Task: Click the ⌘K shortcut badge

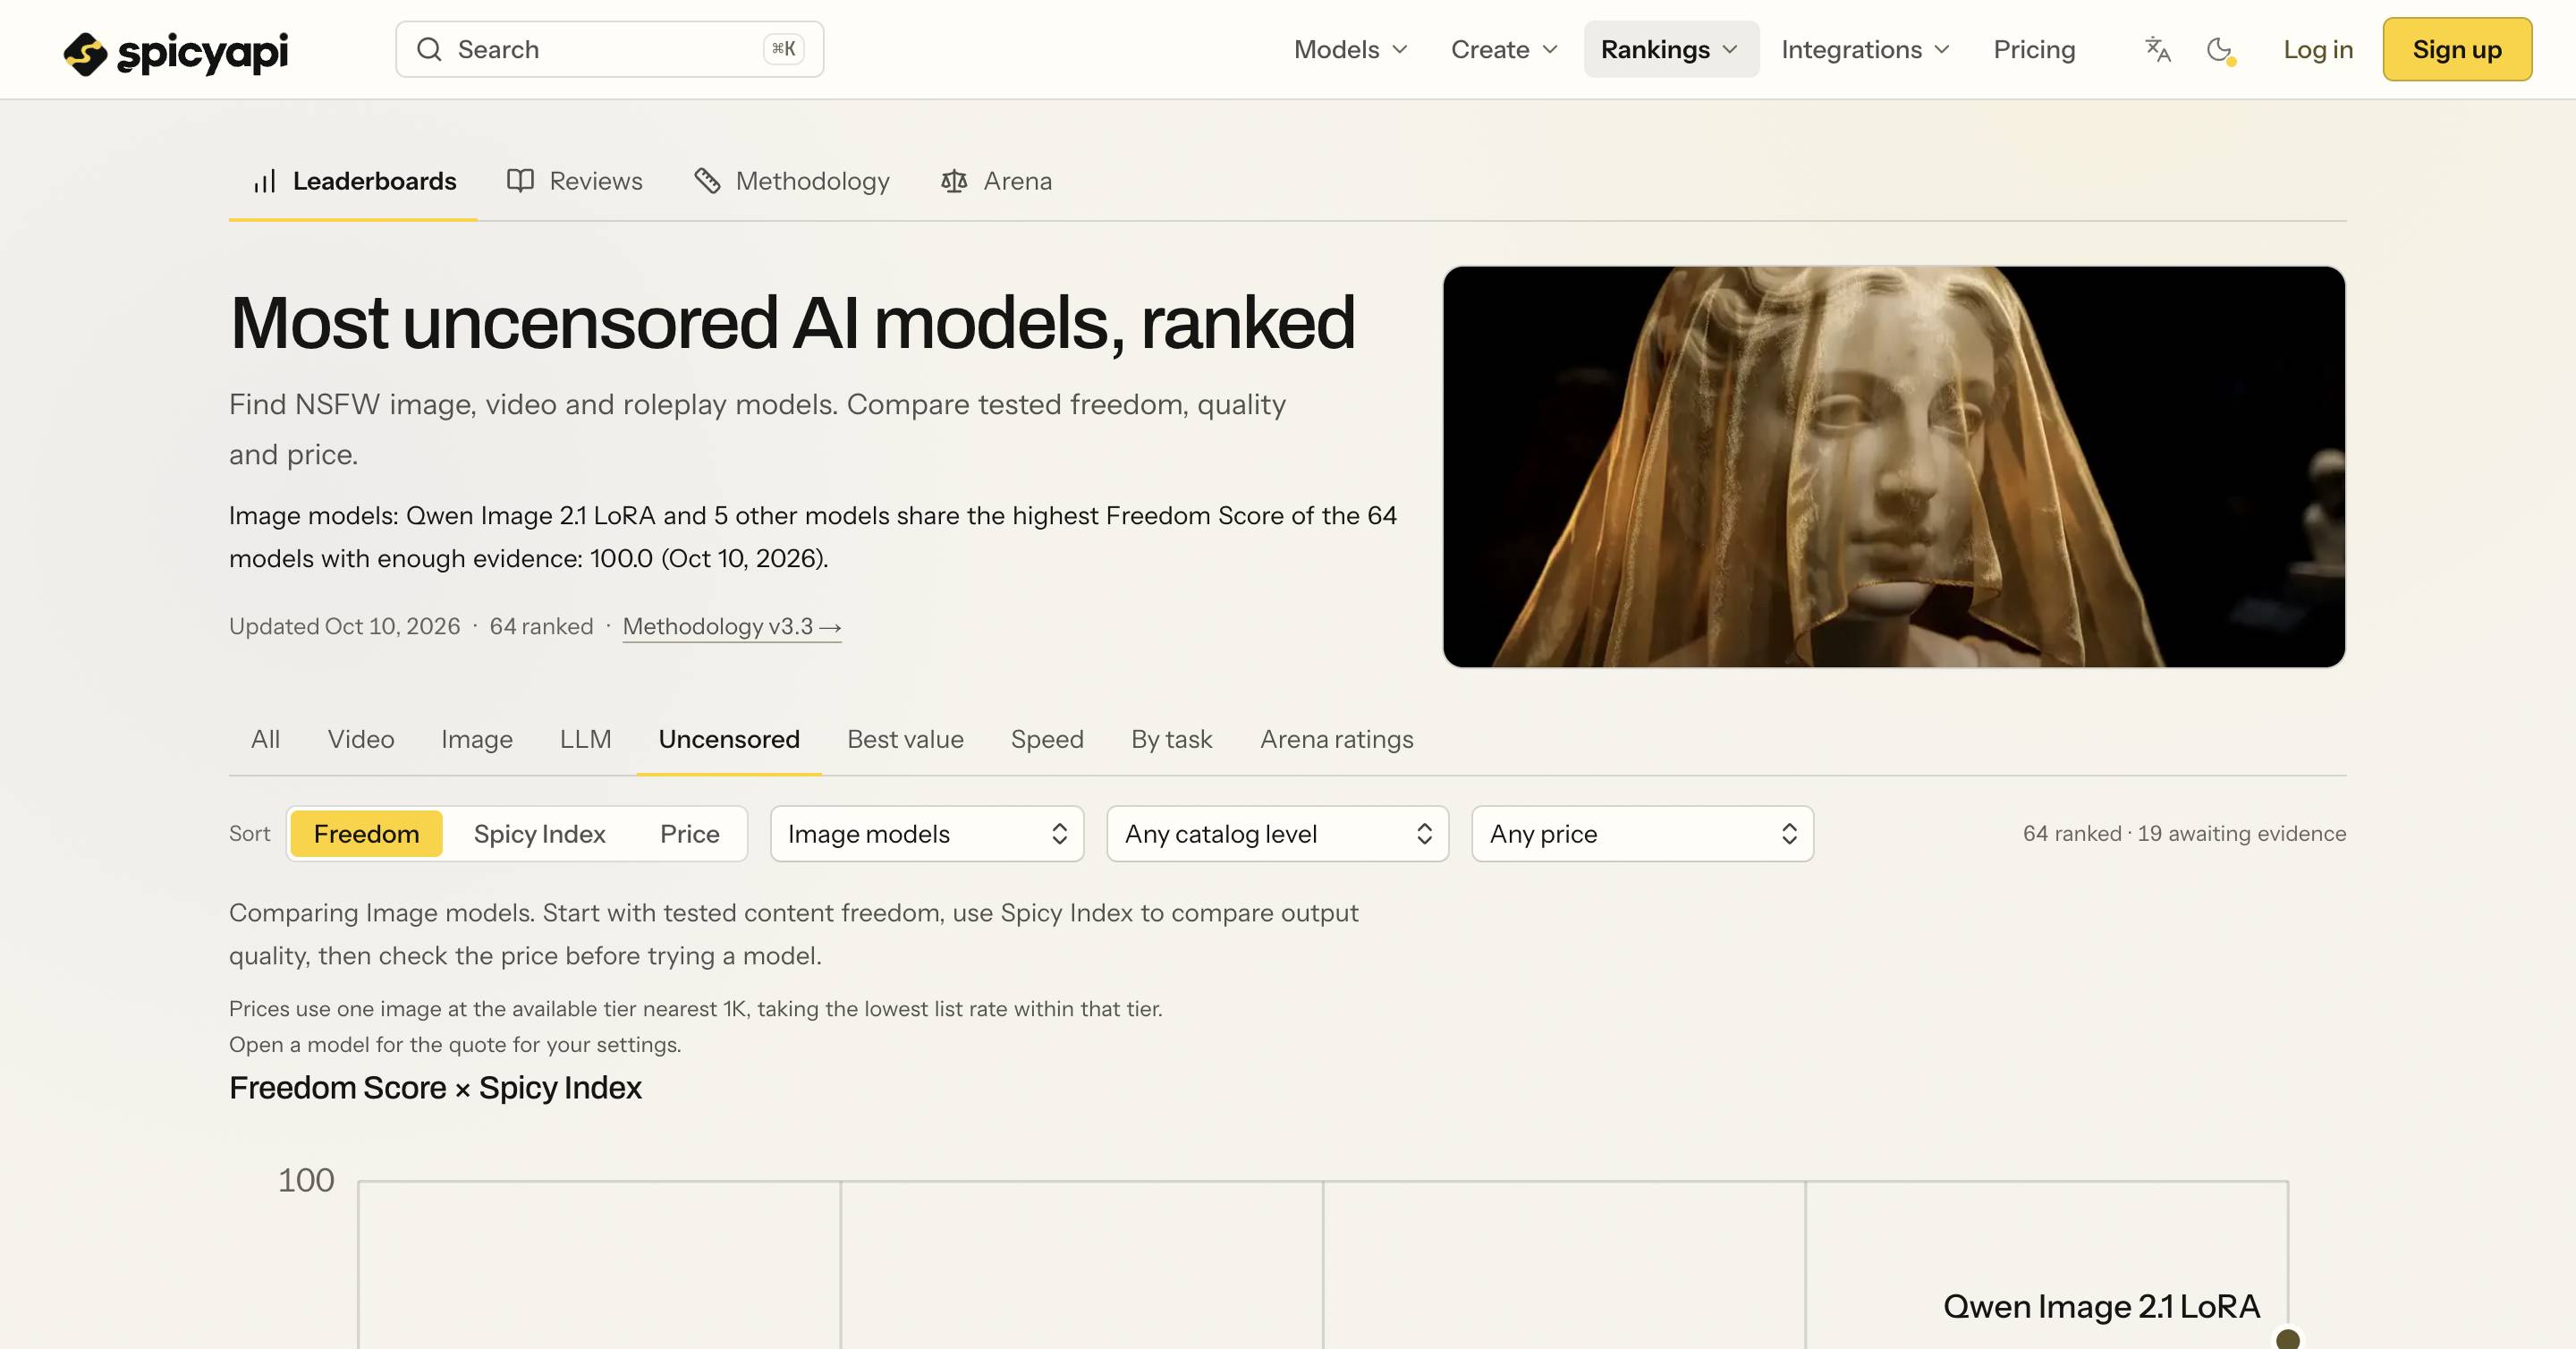Action: [x=783, y=49]
